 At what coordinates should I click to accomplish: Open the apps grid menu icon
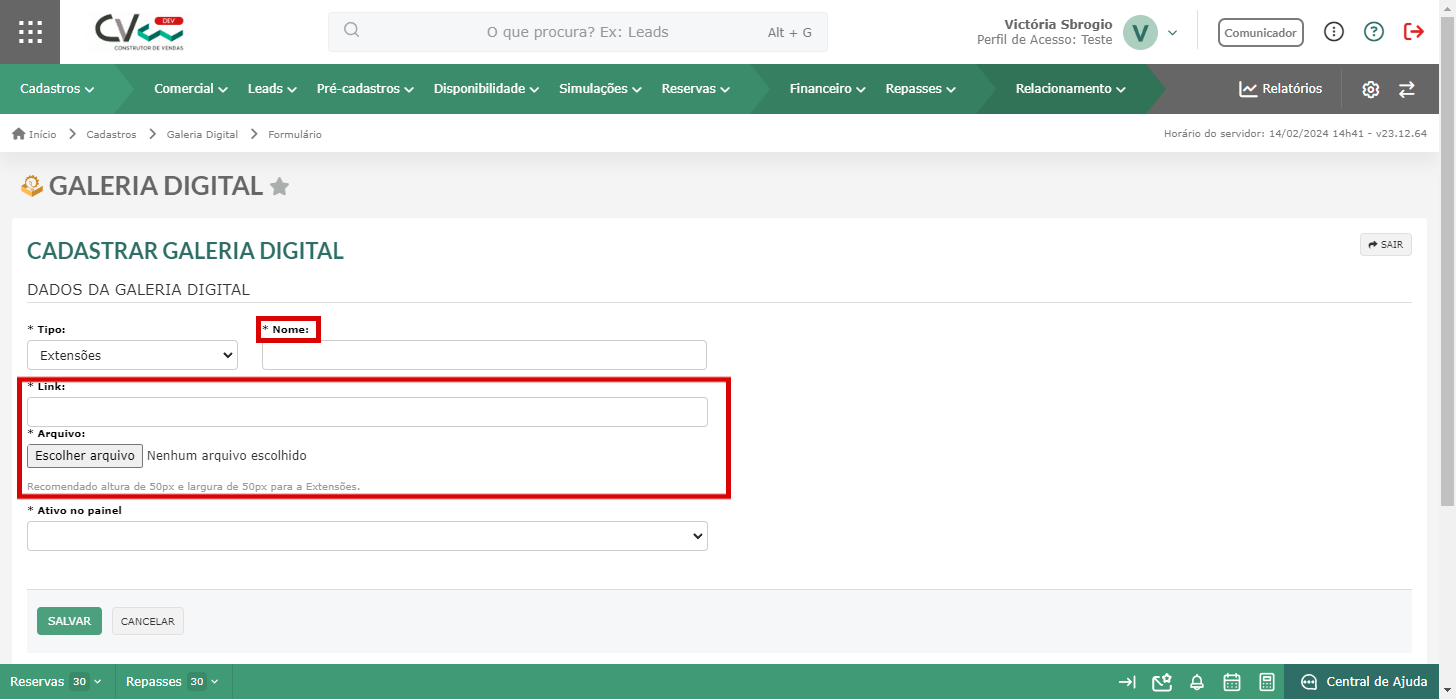[x=30, y=32]
